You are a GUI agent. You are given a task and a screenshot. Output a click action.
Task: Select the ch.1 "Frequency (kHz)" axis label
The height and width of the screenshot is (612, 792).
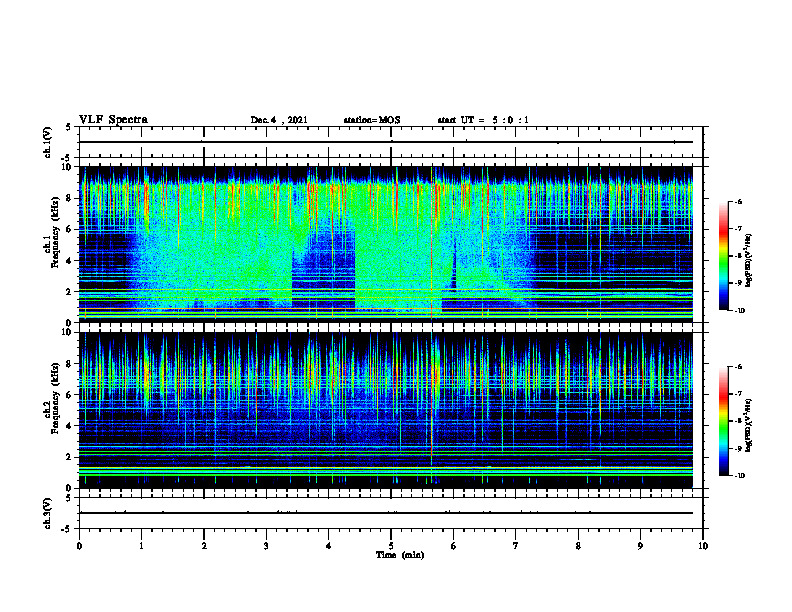tap(55, 230)
